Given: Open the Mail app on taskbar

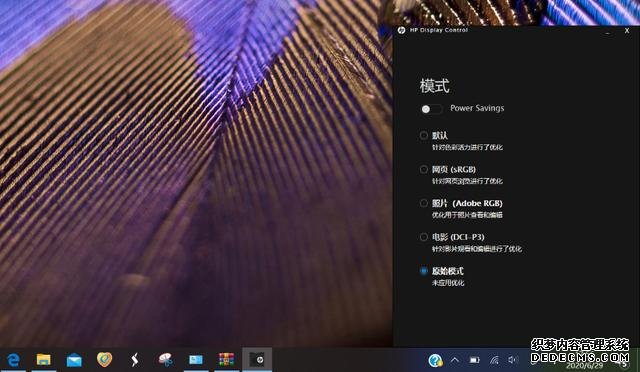Looking at the screenshot, I should pos(74,360).
